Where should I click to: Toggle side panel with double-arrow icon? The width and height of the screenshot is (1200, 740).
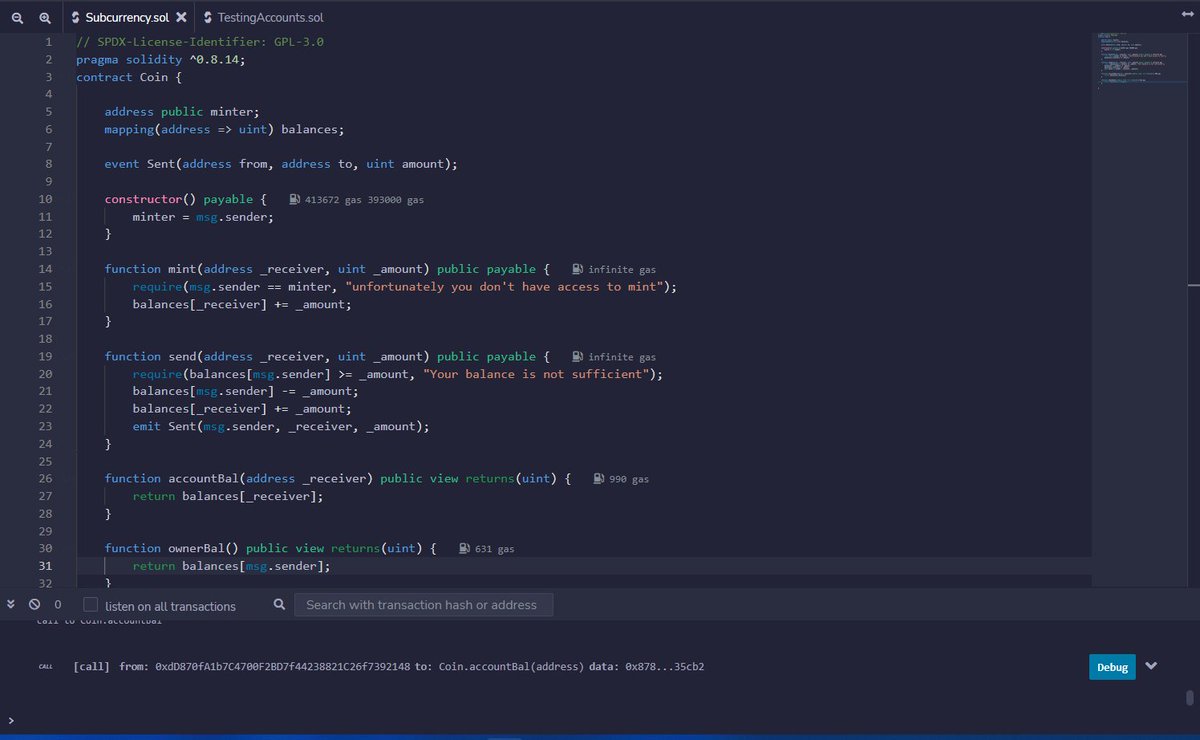(x=1187, y=14)
